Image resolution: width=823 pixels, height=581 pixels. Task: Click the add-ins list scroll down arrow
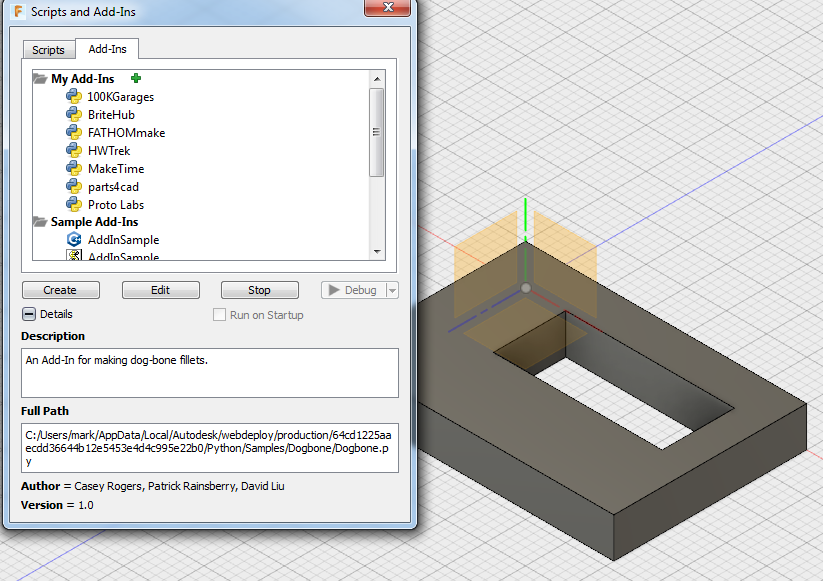[x=377, y=252]
